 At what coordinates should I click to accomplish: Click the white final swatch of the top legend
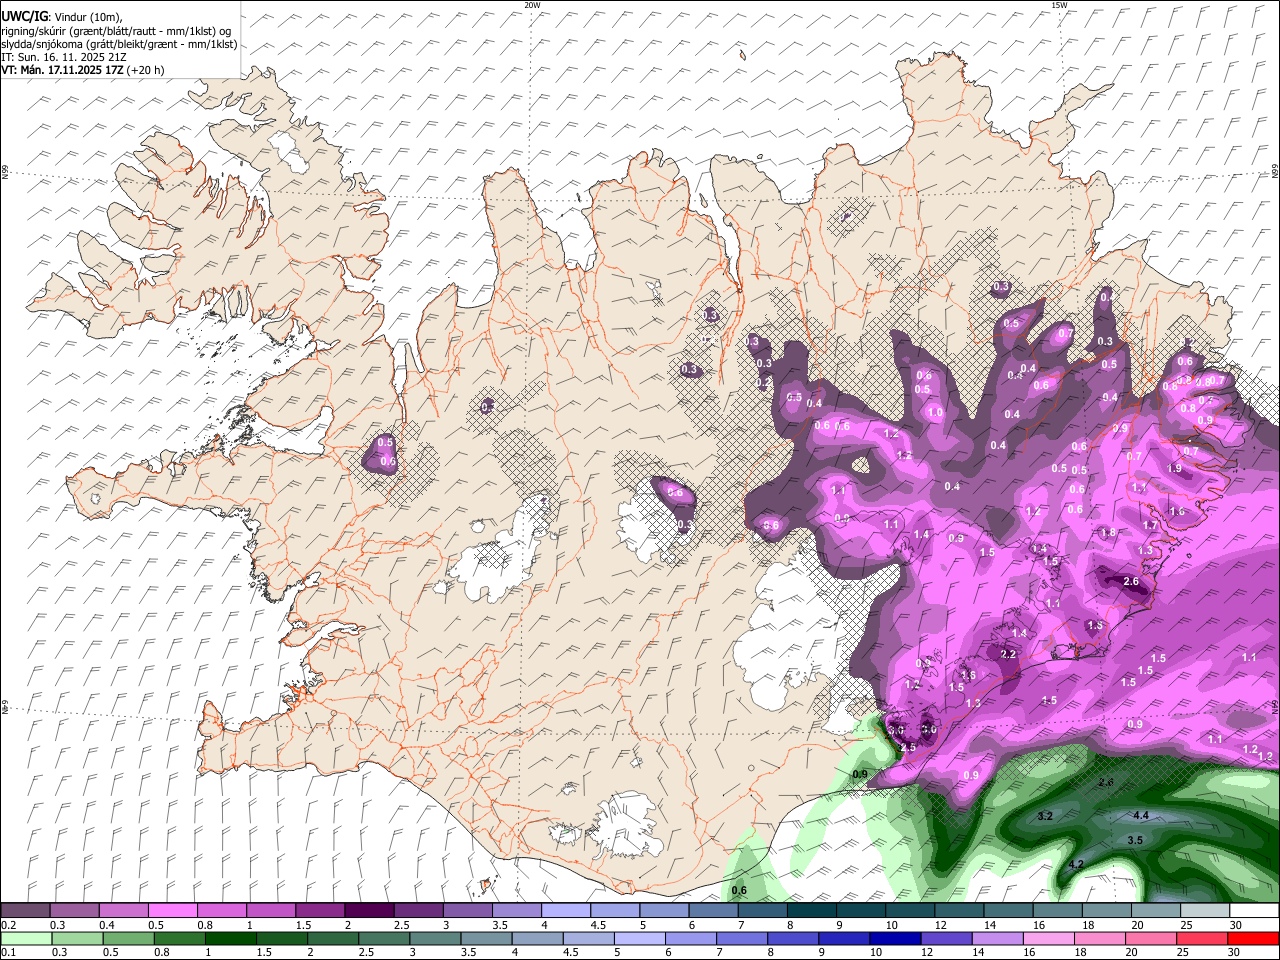click(1254, 910)
